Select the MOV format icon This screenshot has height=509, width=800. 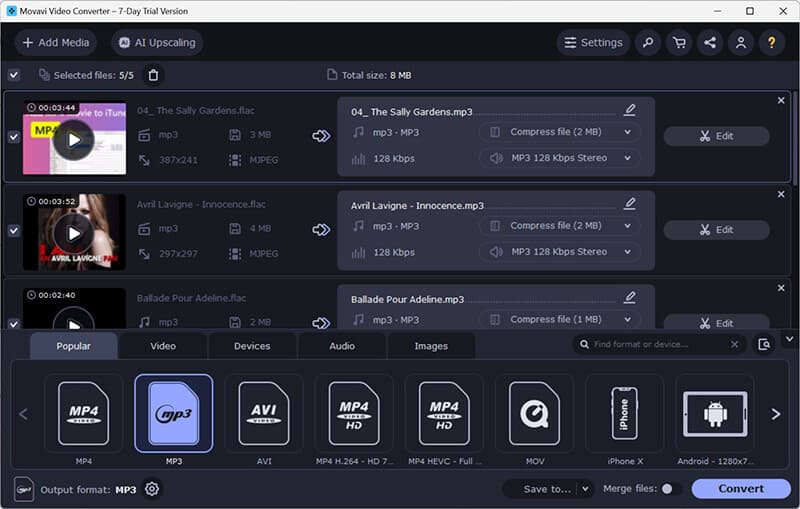point(534,414)
